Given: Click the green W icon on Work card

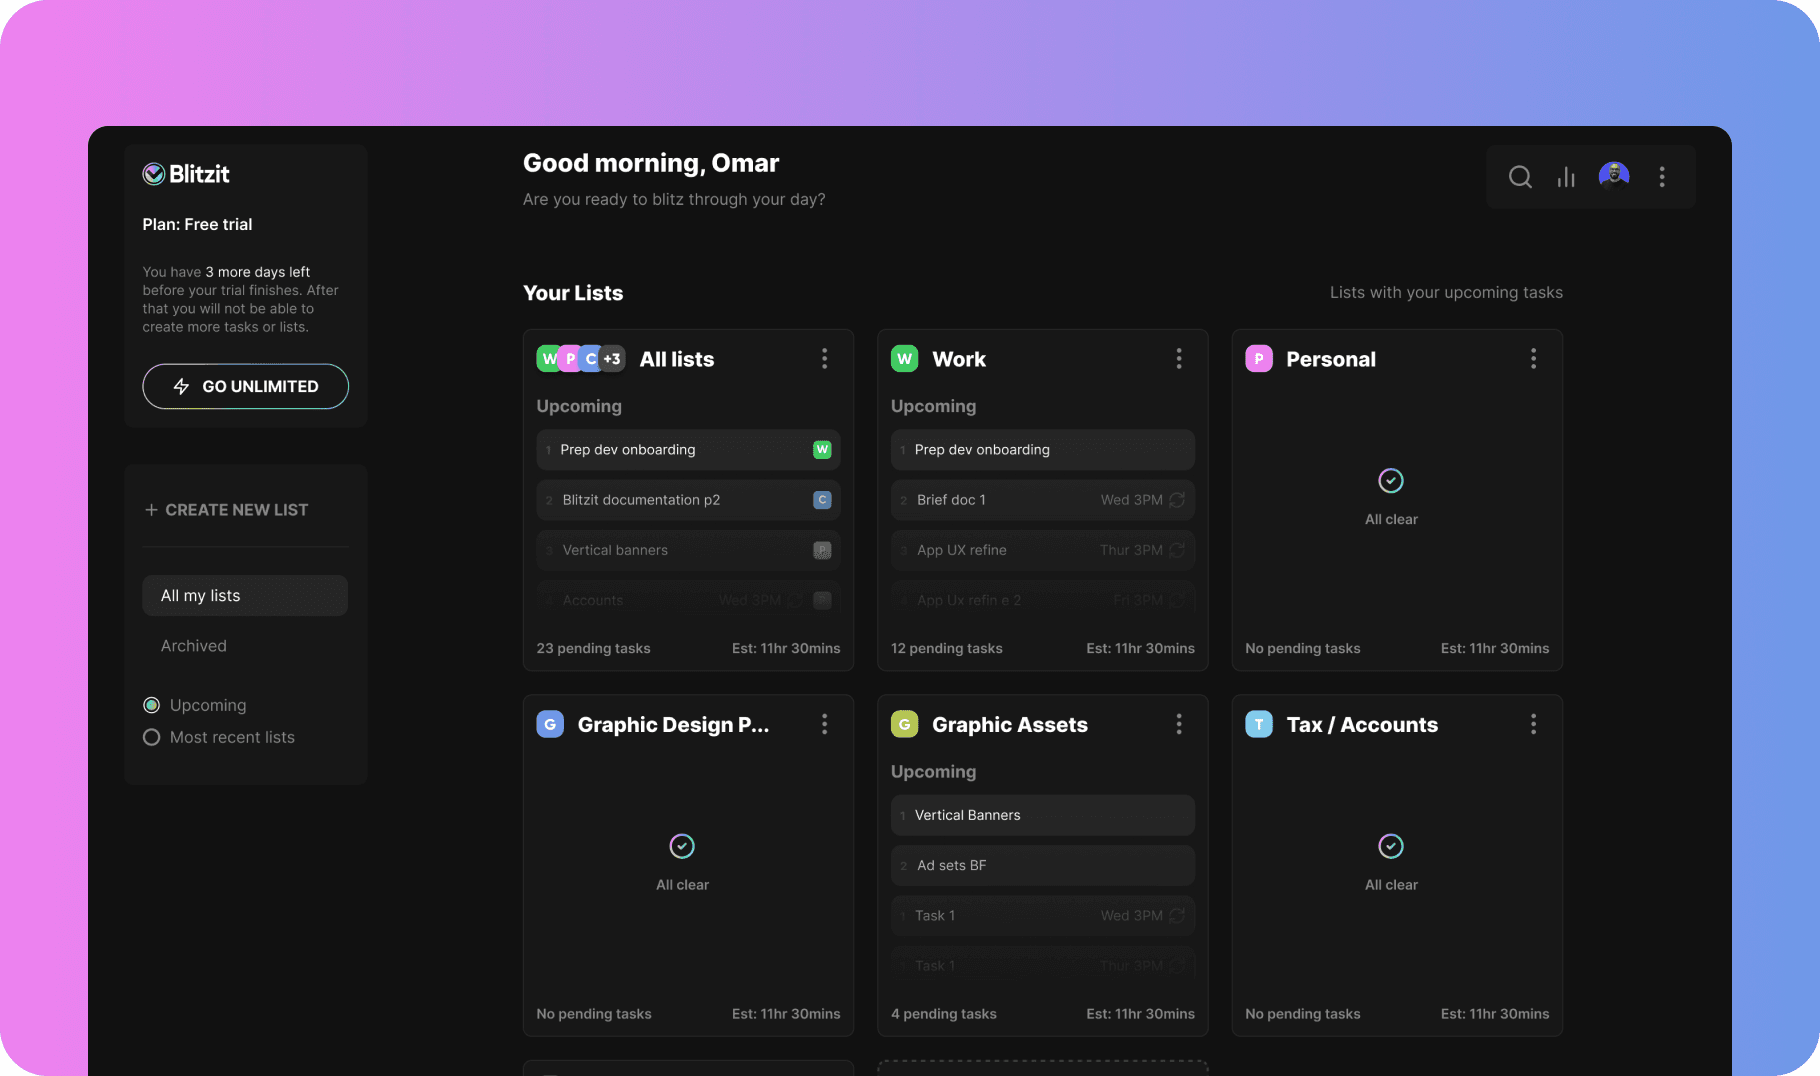Looking at the screenshot, I should 905,359.
